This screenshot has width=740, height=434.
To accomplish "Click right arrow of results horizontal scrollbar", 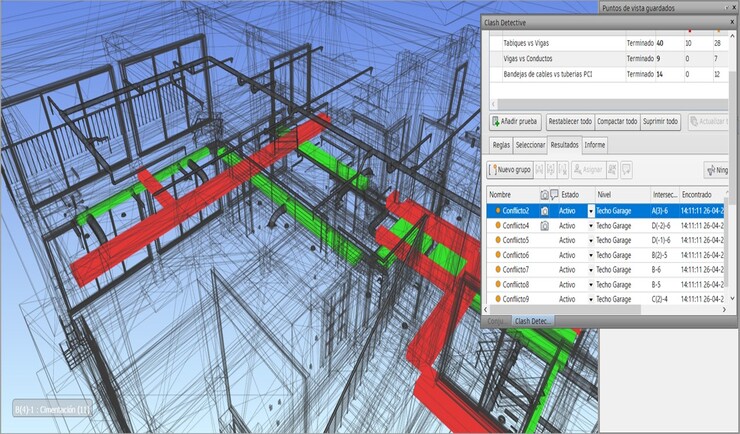I will 724,310.
